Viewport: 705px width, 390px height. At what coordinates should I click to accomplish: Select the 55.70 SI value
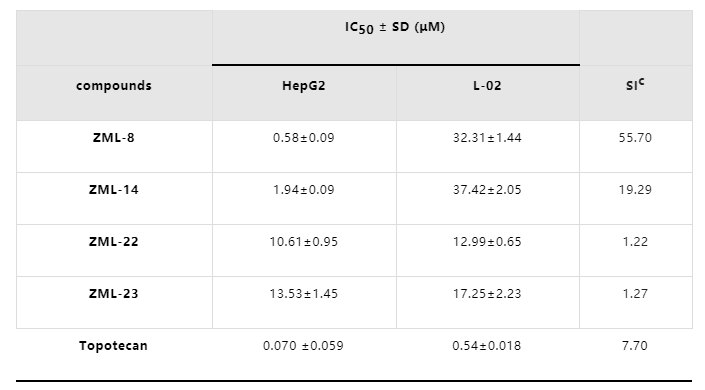[x=635, y=138]
